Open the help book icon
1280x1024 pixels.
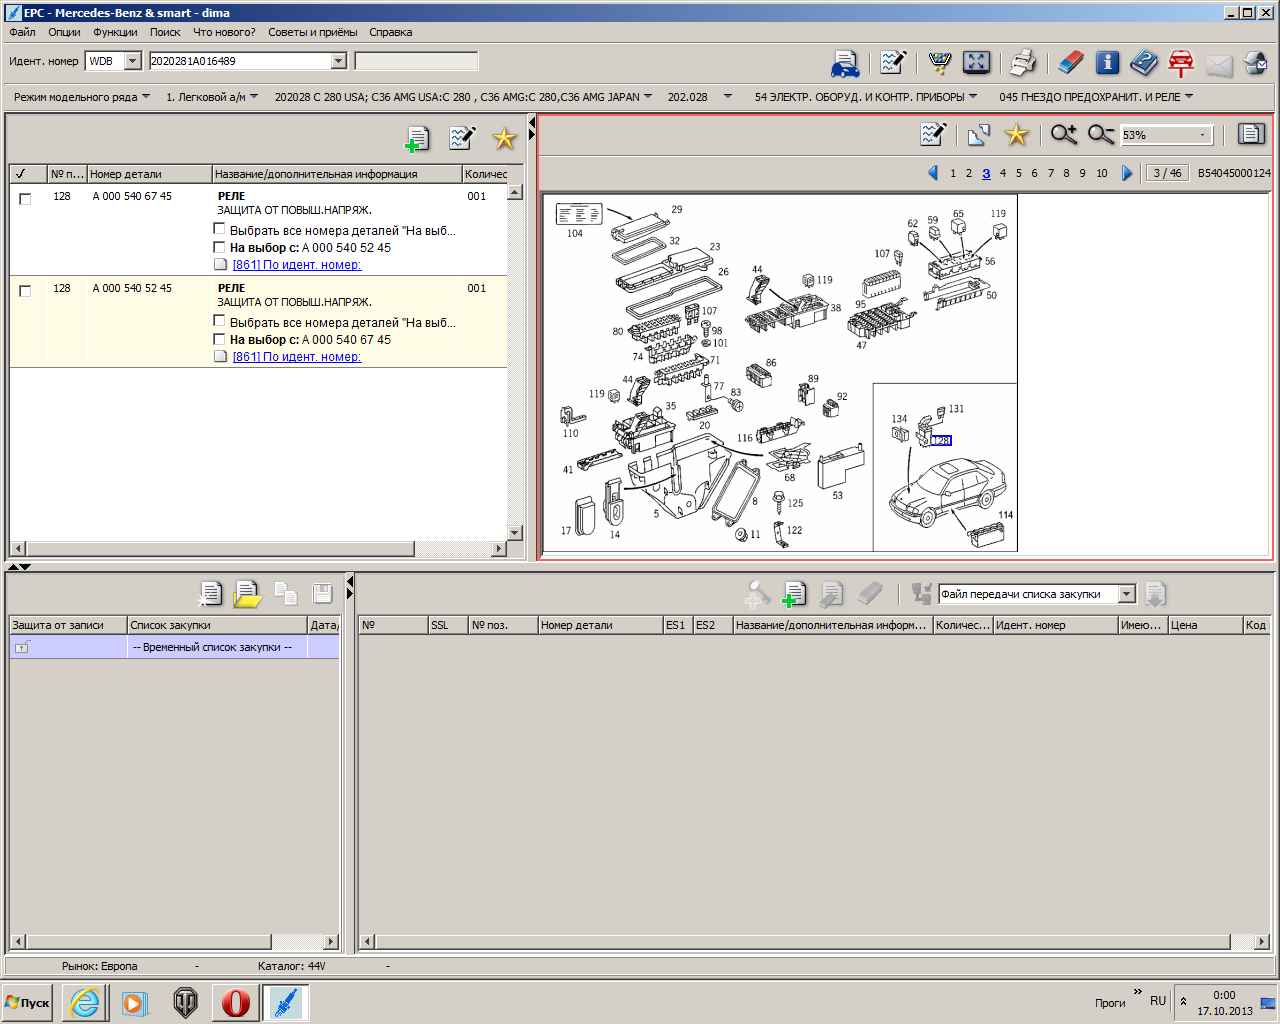point(1144,63)
